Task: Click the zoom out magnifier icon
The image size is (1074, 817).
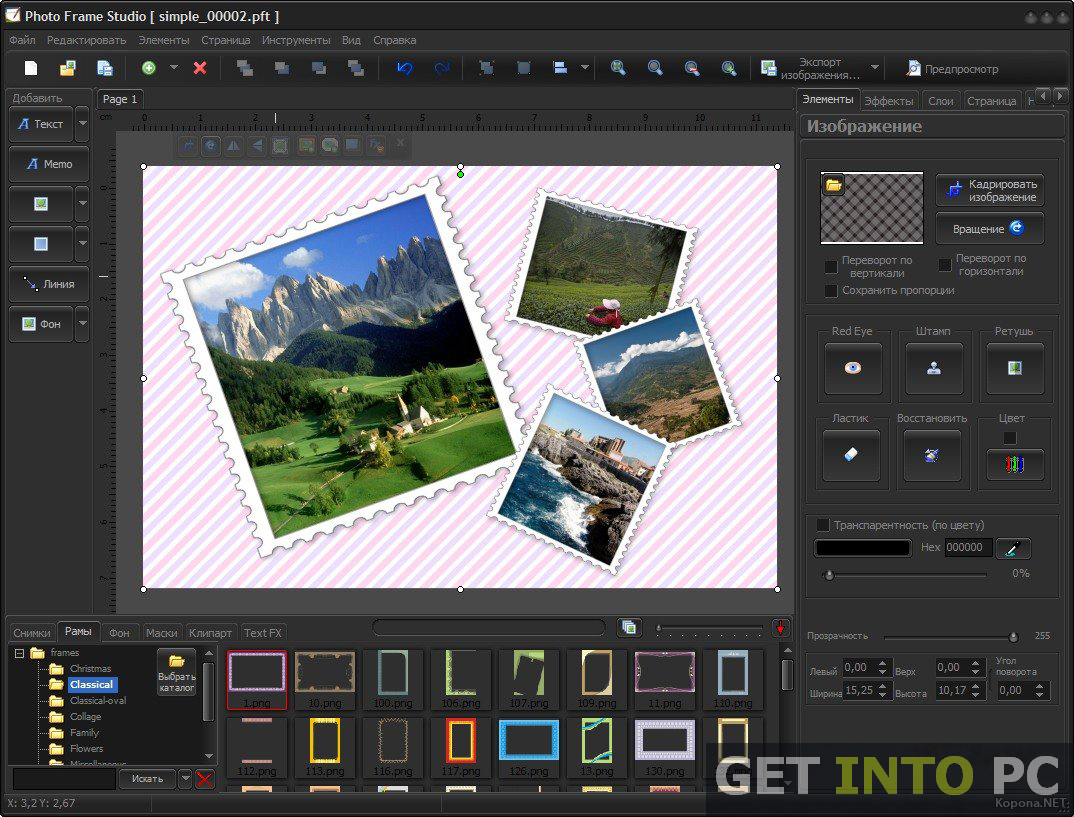Action: tap(692, 68)
